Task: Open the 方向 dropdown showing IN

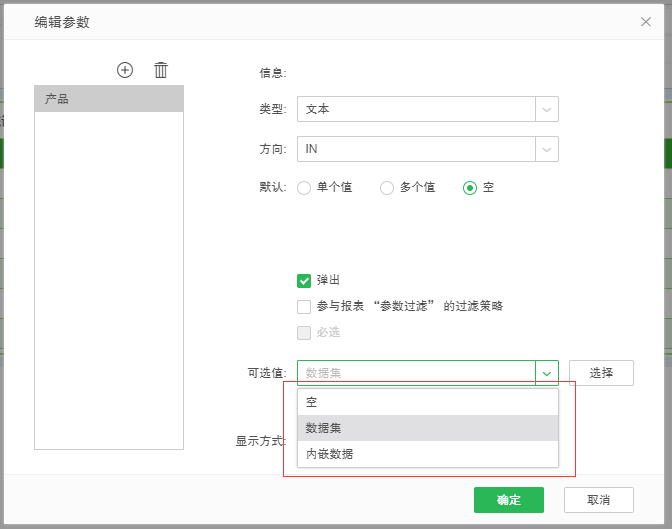Action: point(427,149)
